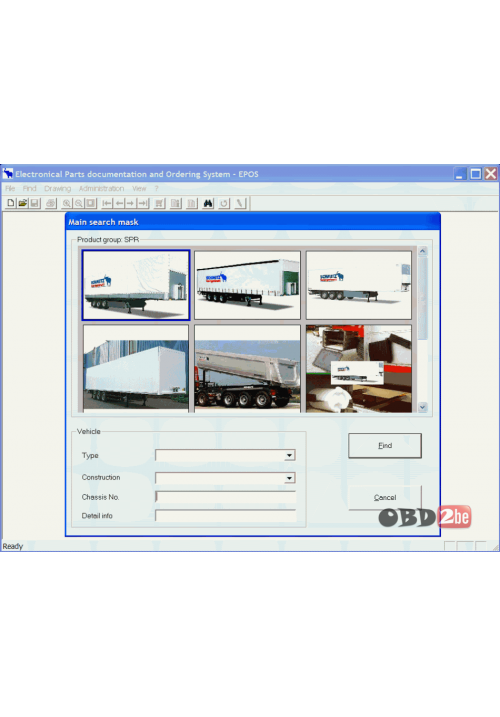The height and width of the screenshot is (717, 500).
Task: Click the New document toolbar icon
Action: [11, 203]
